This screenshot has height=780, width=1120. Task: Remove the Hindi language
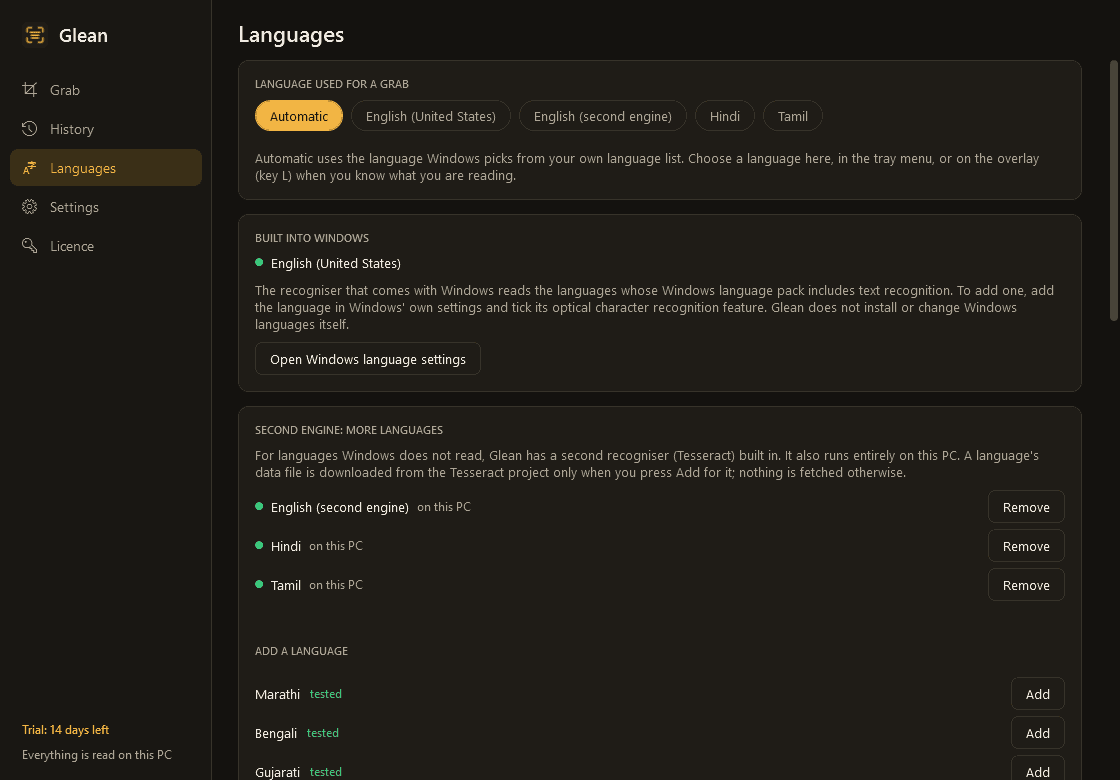1026,546
